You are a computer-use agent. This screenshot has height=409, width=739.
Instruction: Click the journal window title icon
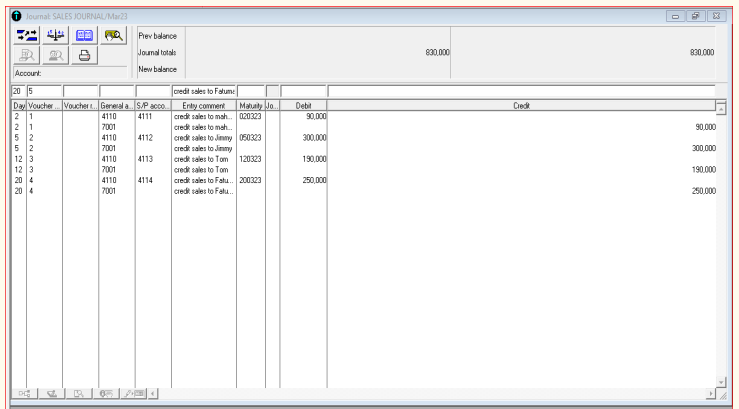[16, 16]
